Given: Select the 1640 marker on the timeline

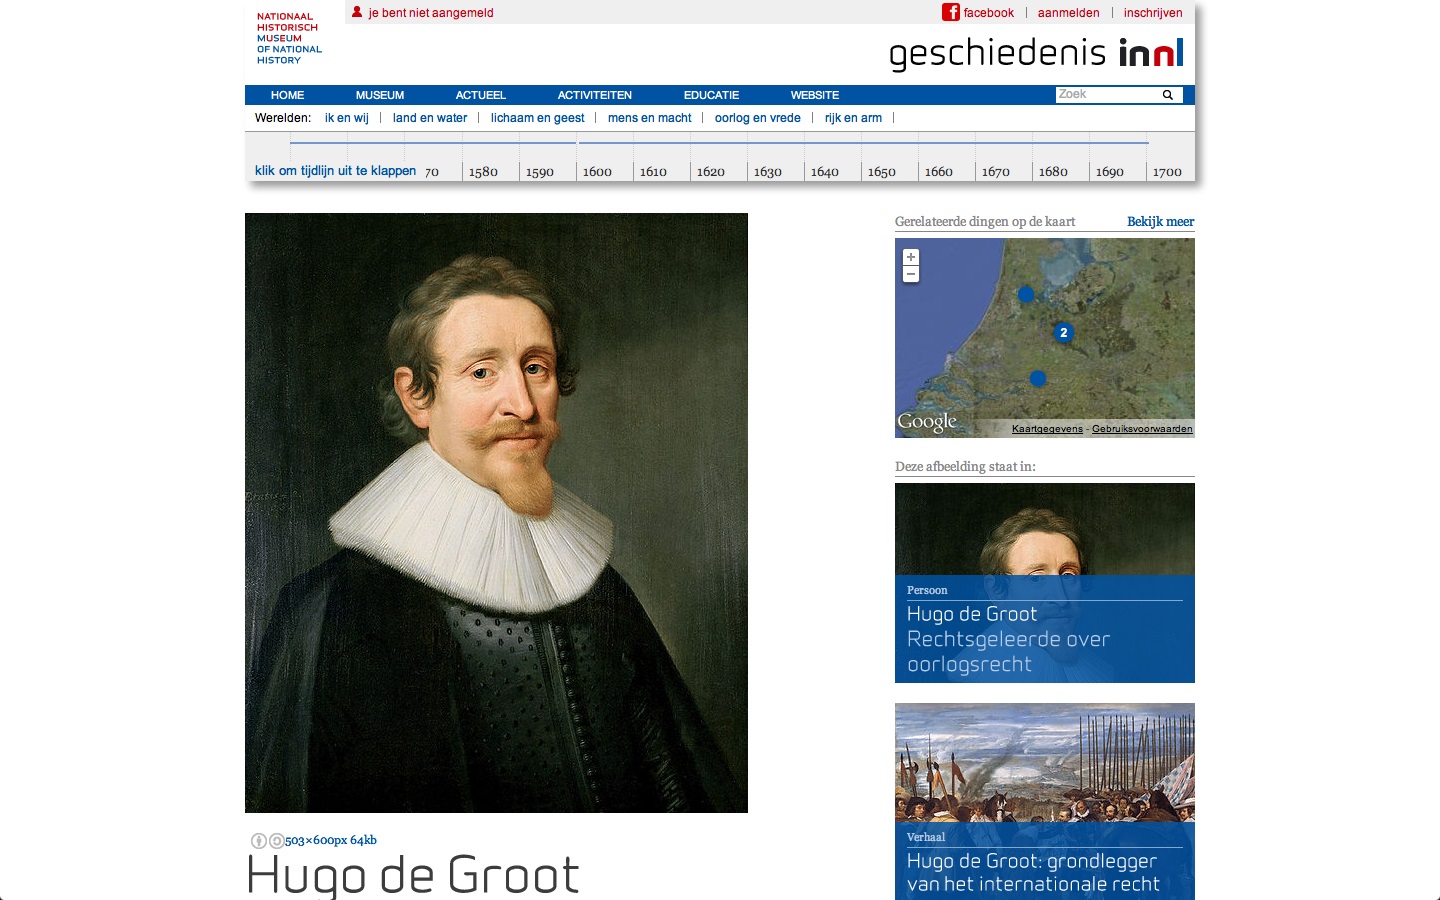Looking at the screenshot, I should [x=824, y=172].
